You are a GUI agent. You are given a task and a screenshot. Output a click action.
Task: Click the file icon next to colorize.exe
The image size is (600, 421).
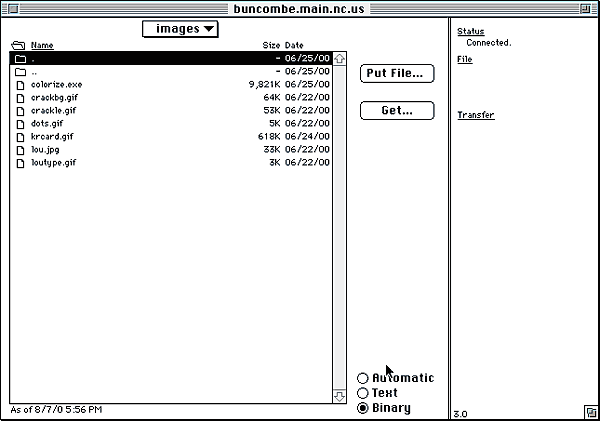[20, 85]
